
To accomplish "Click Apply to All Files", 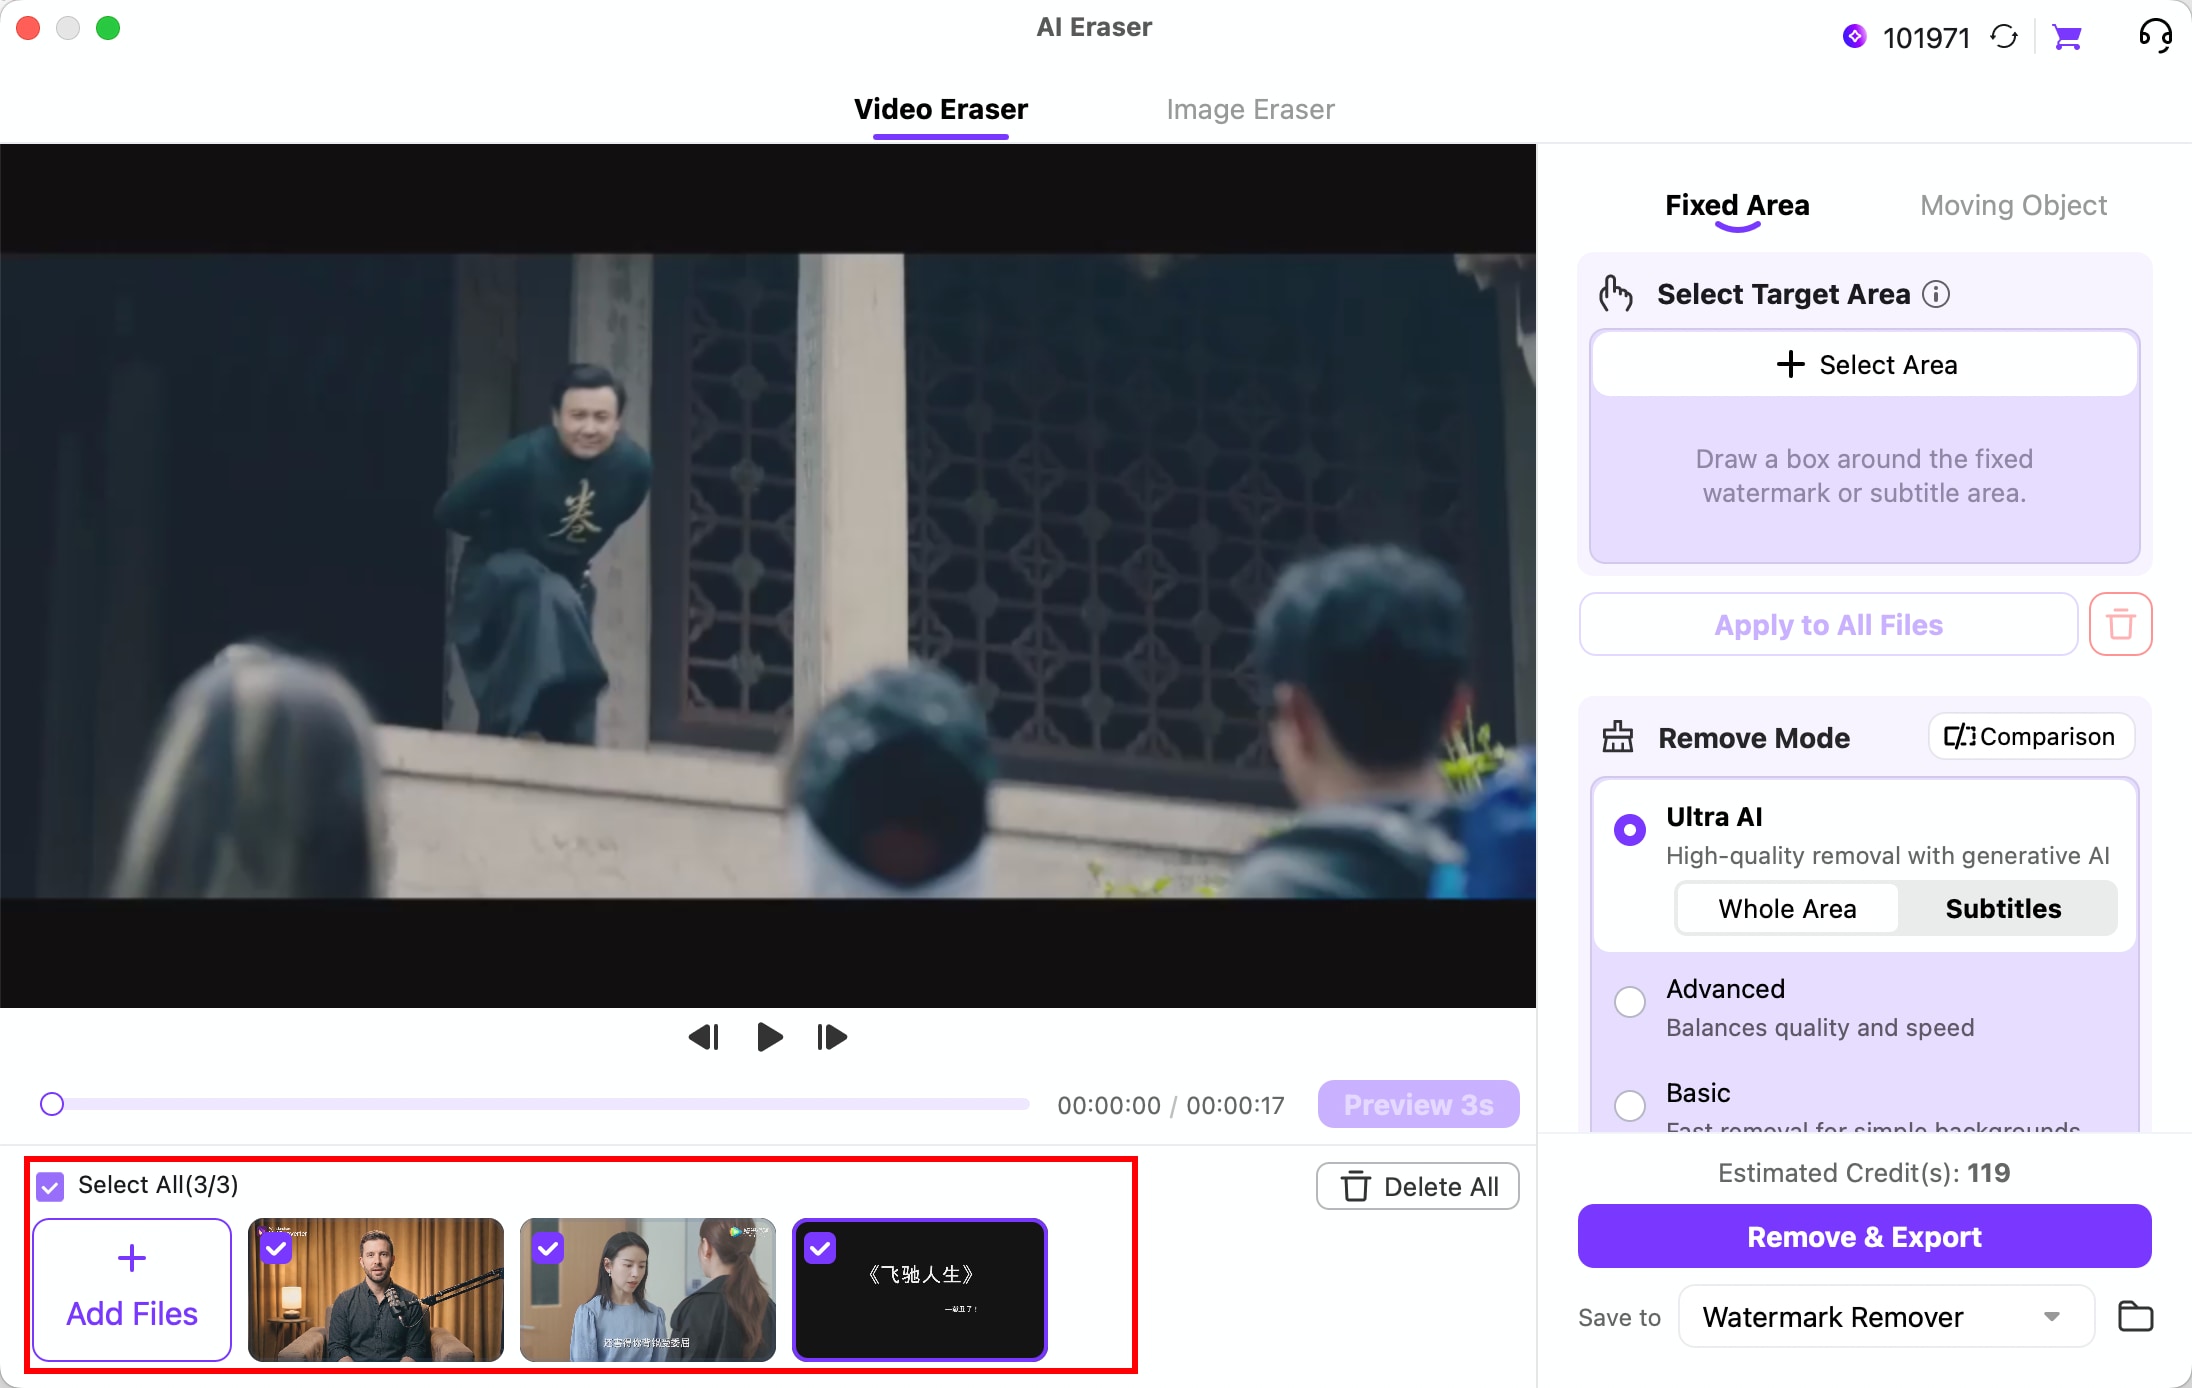I will coord(1828,624).
